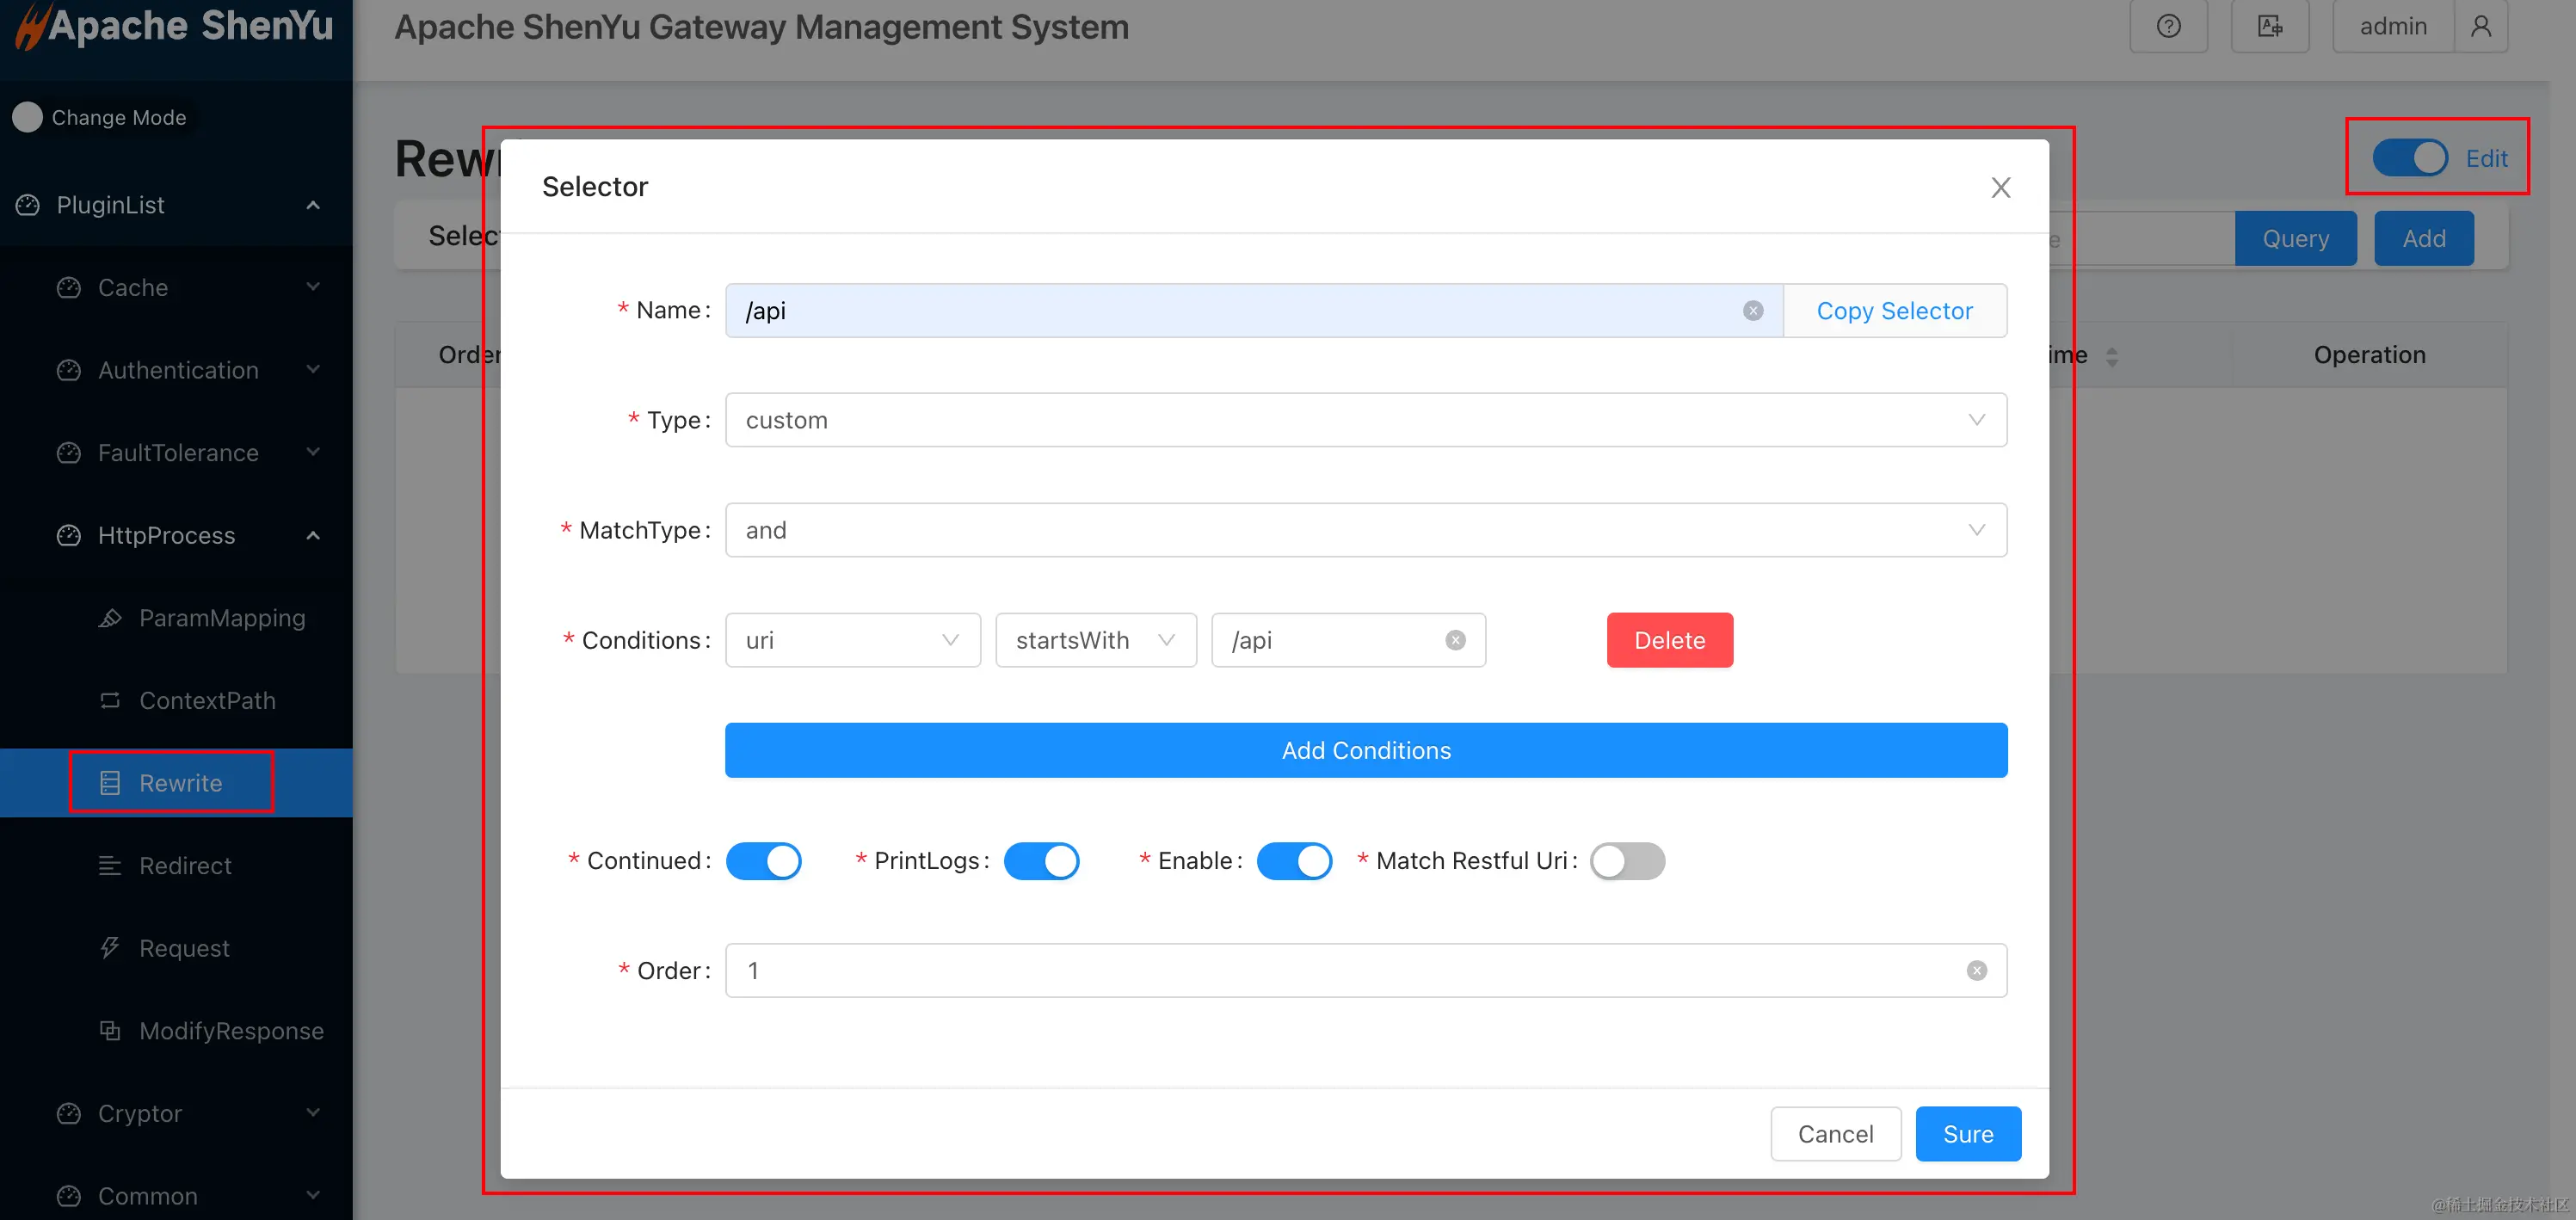Enable the Match Restful Uri switch
The image size is (2576, 1220).
click(x=1627, y=861)
